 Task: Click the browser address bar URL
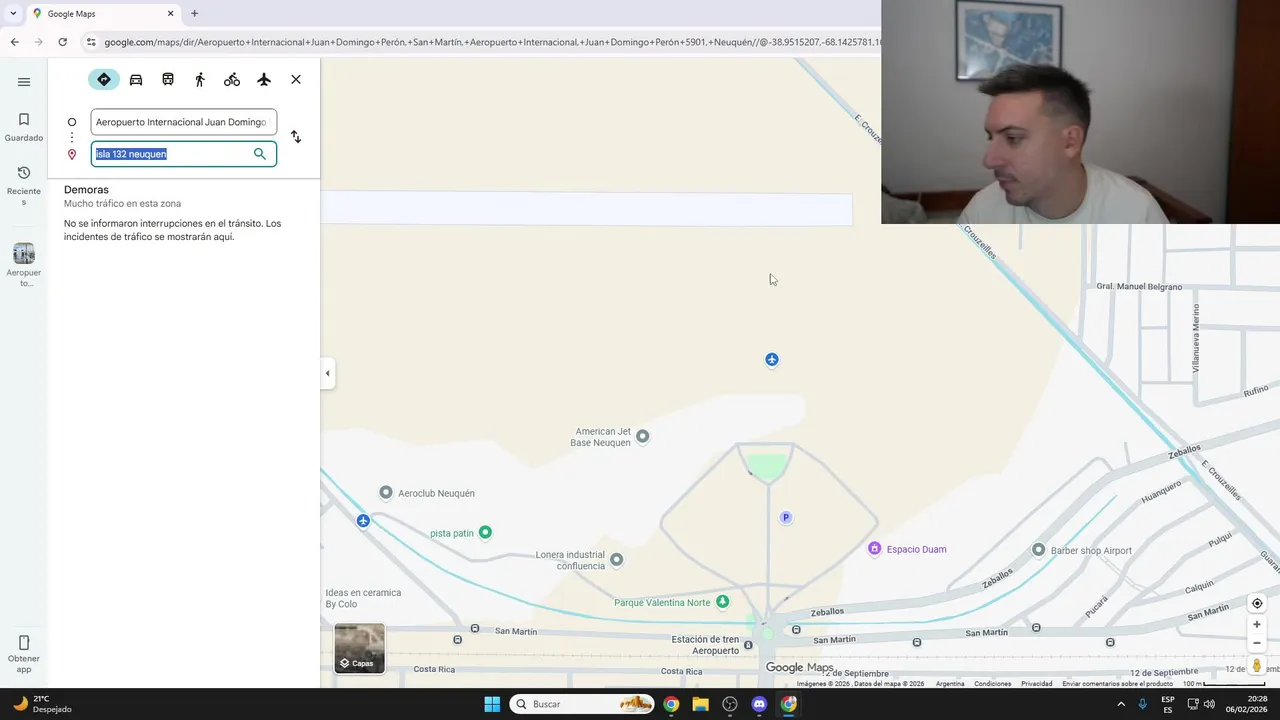[490, 42]
